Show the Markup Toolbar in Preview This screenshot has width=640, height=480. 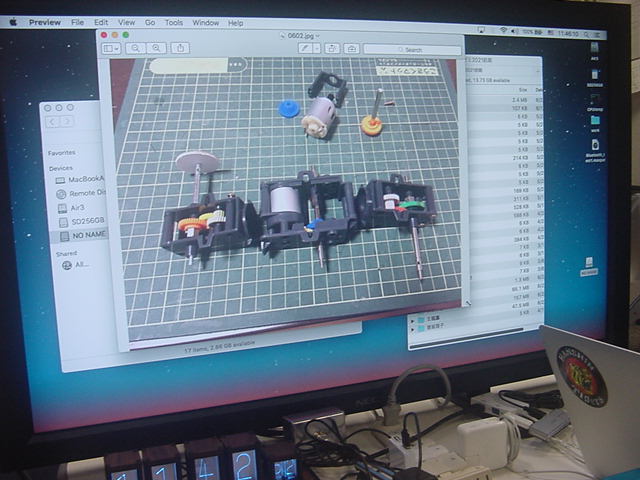click(x=351, y=49)
